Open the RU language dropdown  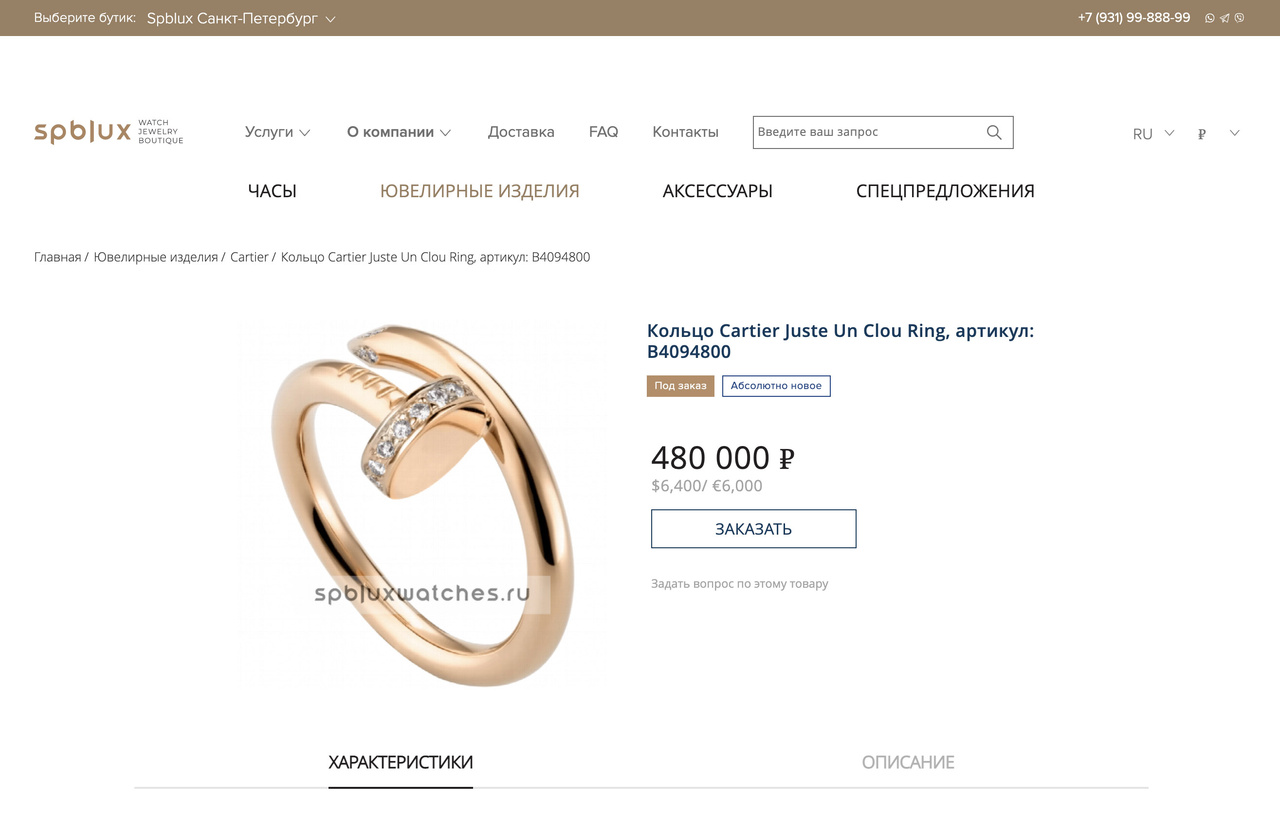click(x=1154, y=133)
